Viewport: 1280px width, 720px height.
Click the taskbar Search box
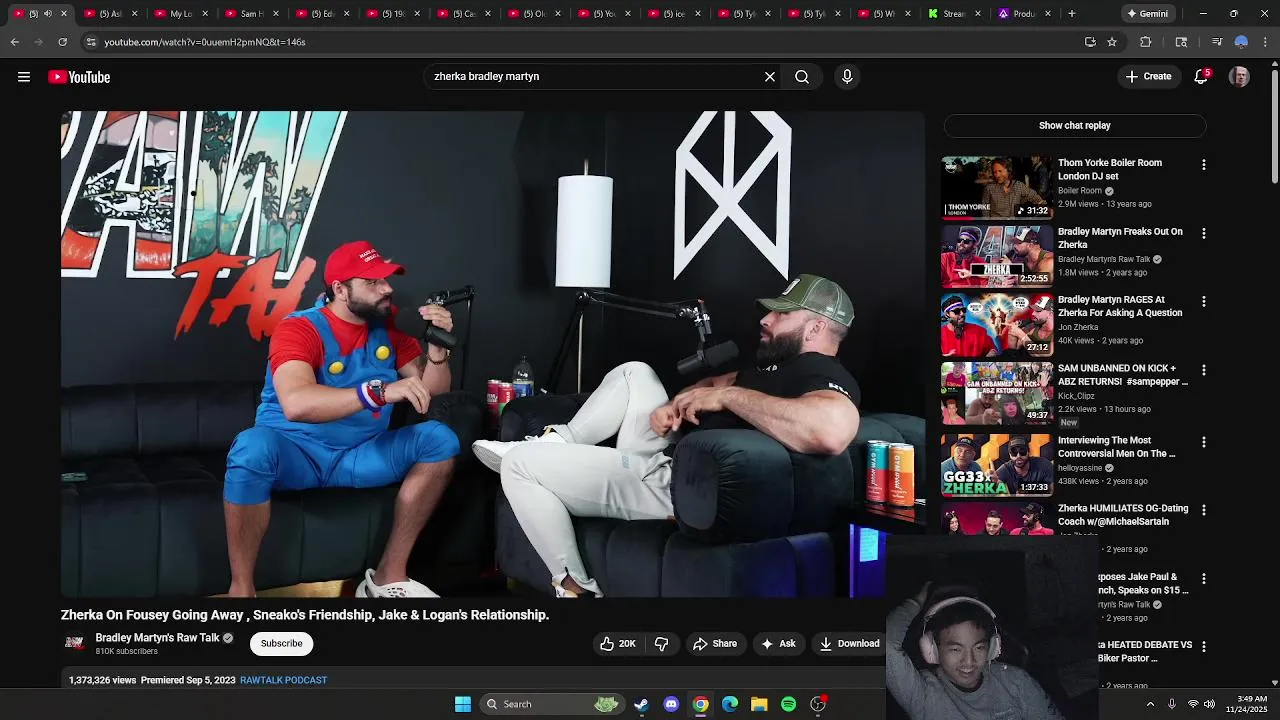[551, 704]
